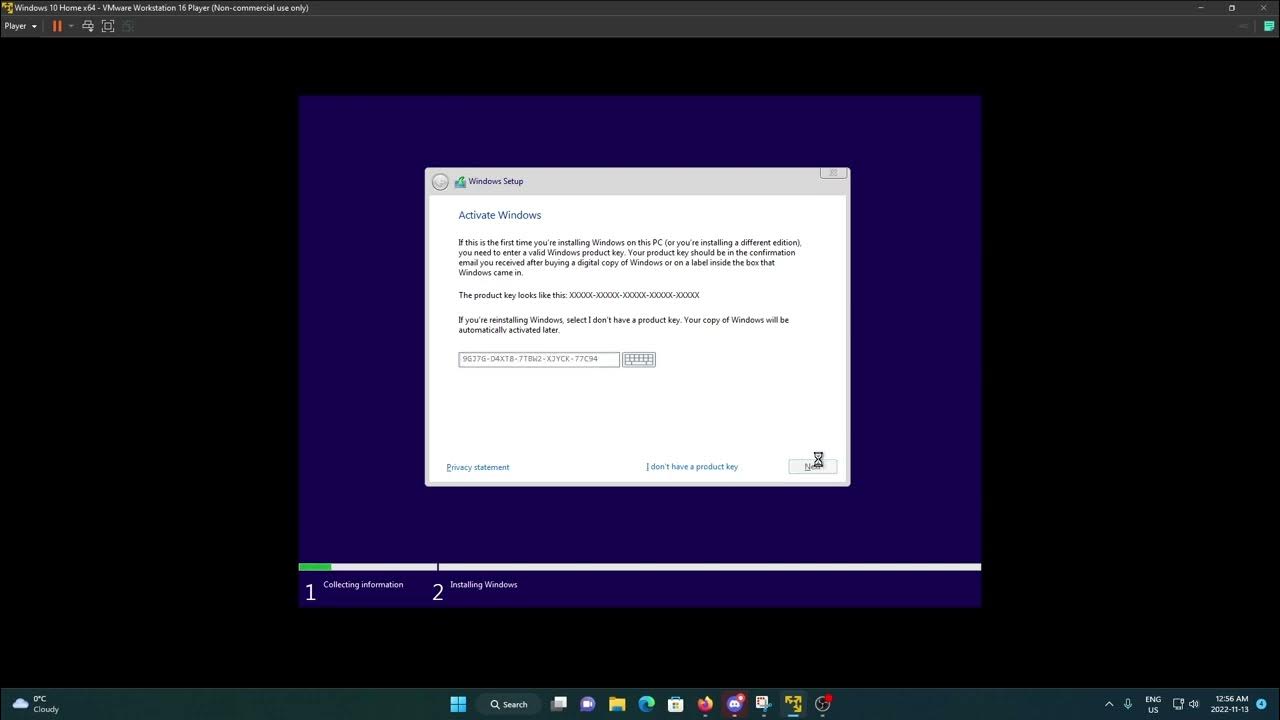Image resolution: width=1280 pixels, height=720 pixels.
Task: Open the on-screen keyboard button
Action: 639,359
